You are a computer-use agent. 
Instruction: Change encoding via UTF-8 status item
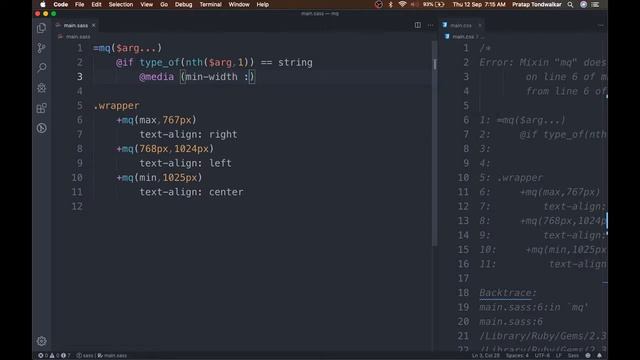pos(542,356)
